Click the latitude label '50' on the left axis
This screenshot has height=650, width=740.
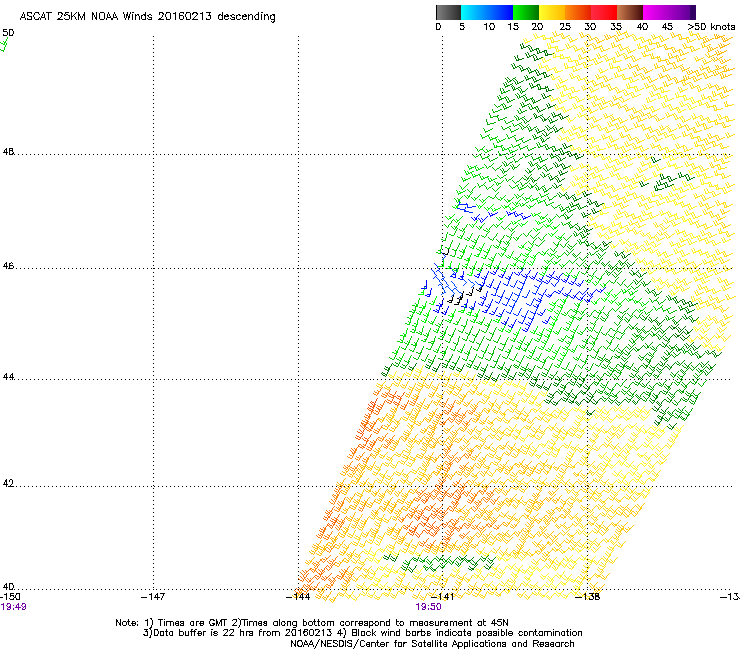(8, 33)
